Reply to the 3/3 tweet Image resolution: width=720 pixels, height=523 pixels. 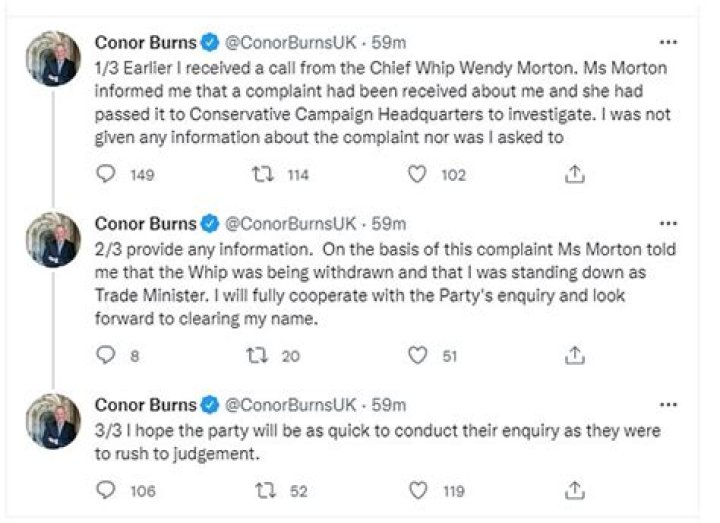coord(106,490)
